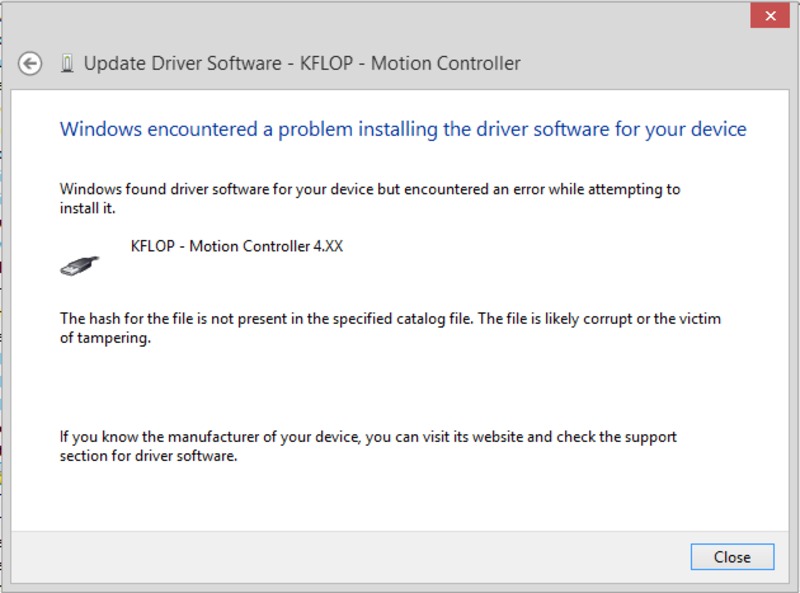
Task: Click the 'of tampering.' text line
Action: [x=105, y=338]
